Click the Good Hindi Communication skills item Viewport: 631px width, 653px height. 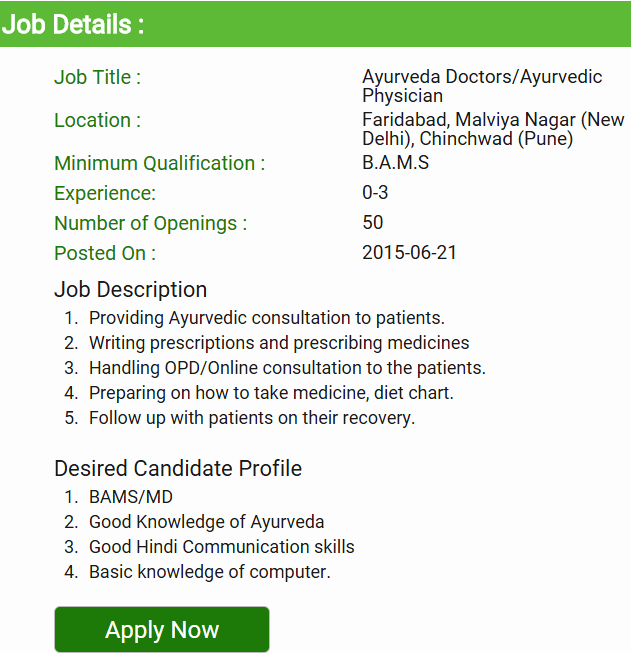point(222,547)
